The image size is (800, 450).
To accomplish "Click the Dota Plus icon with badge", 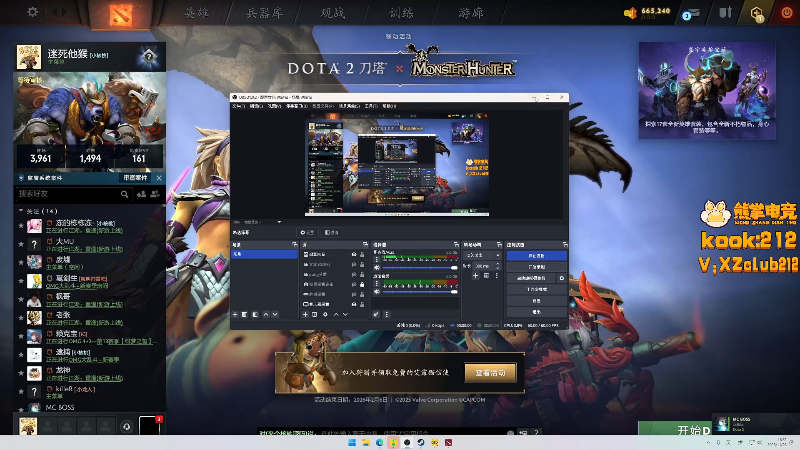I will click(757, 13).
